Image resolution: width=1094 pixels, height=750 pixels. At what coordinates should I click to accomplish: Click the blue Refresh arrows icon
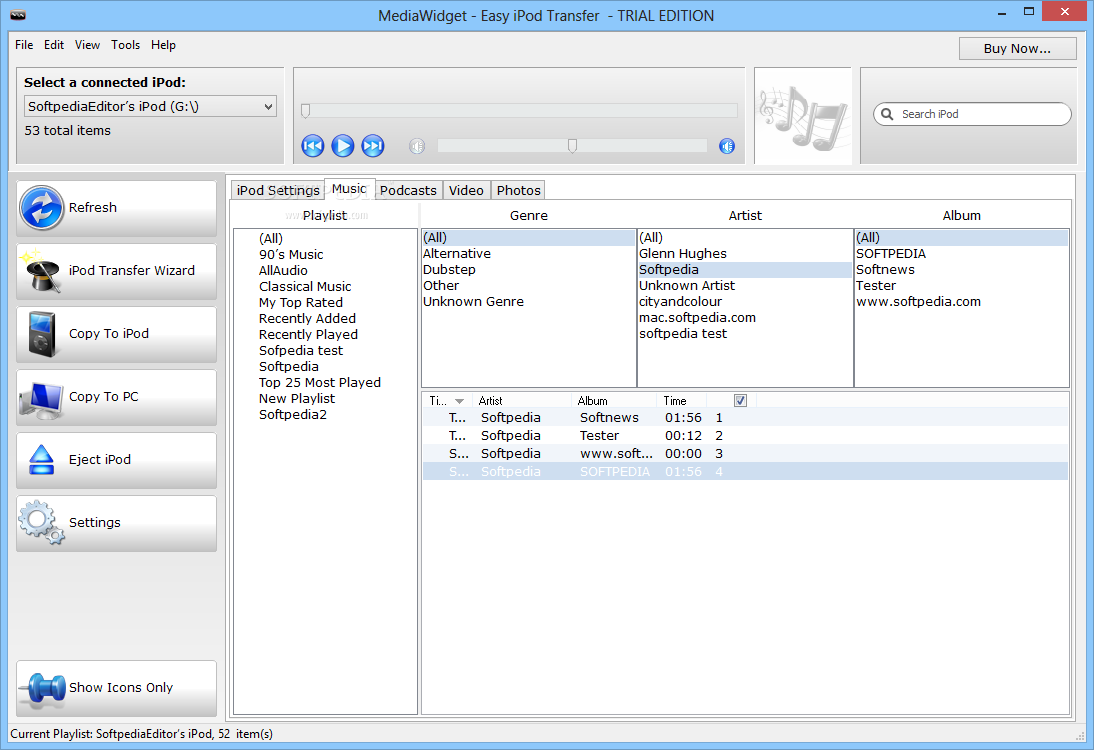pos(42,208)
